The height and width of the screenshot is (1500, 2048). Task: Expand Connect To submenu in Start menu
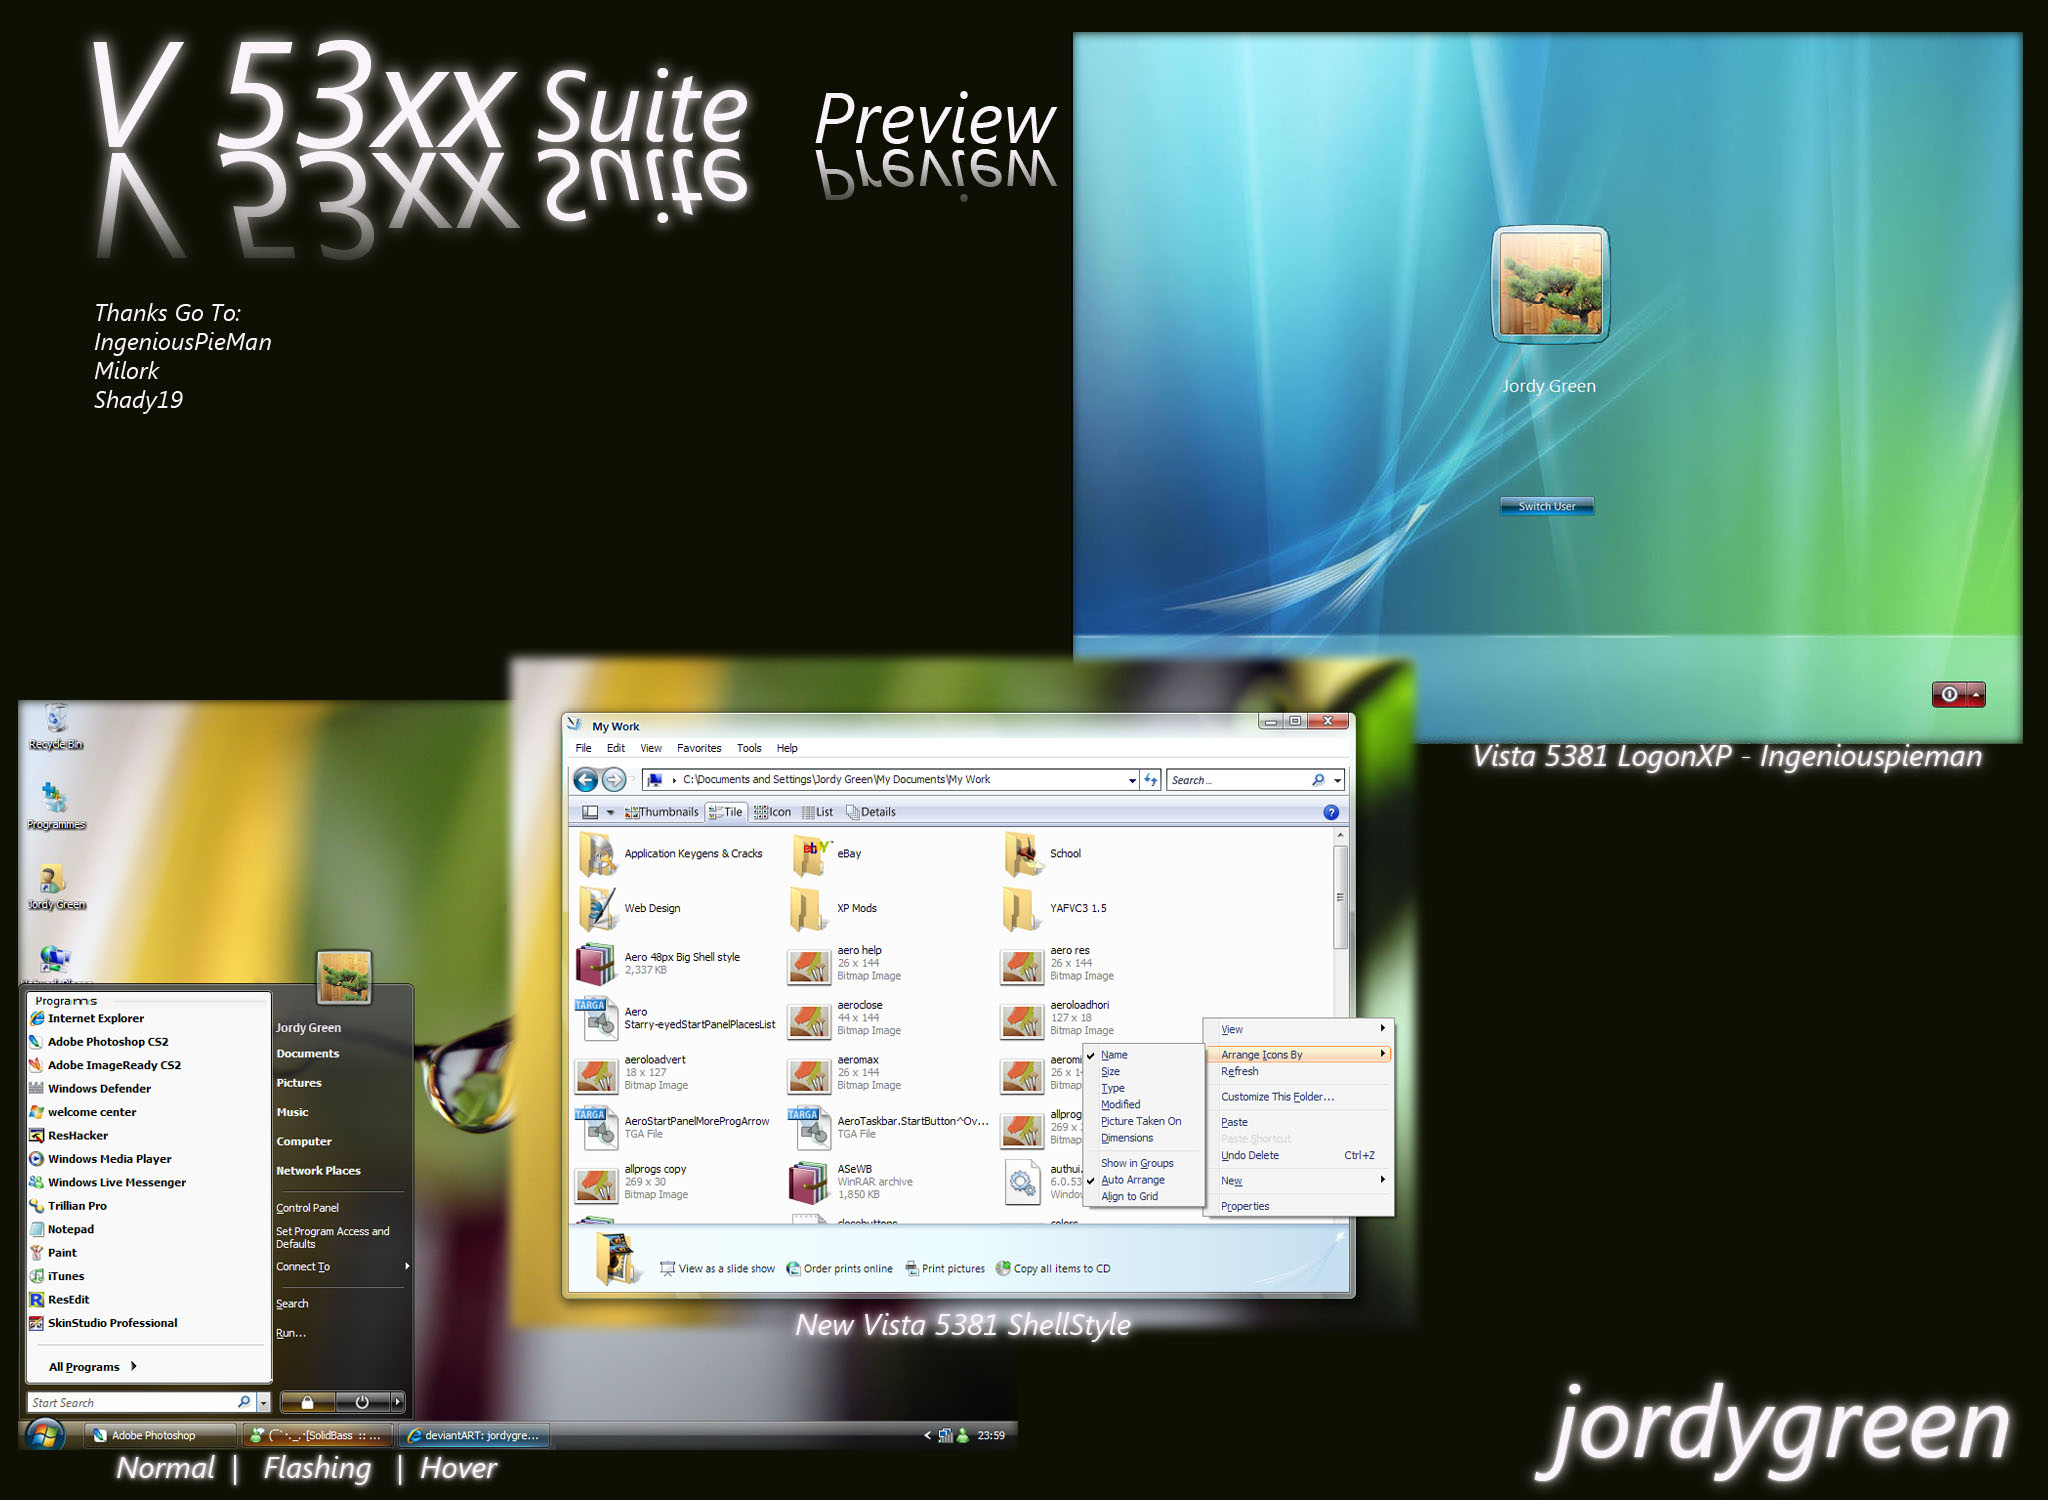tap(343, 1267)
